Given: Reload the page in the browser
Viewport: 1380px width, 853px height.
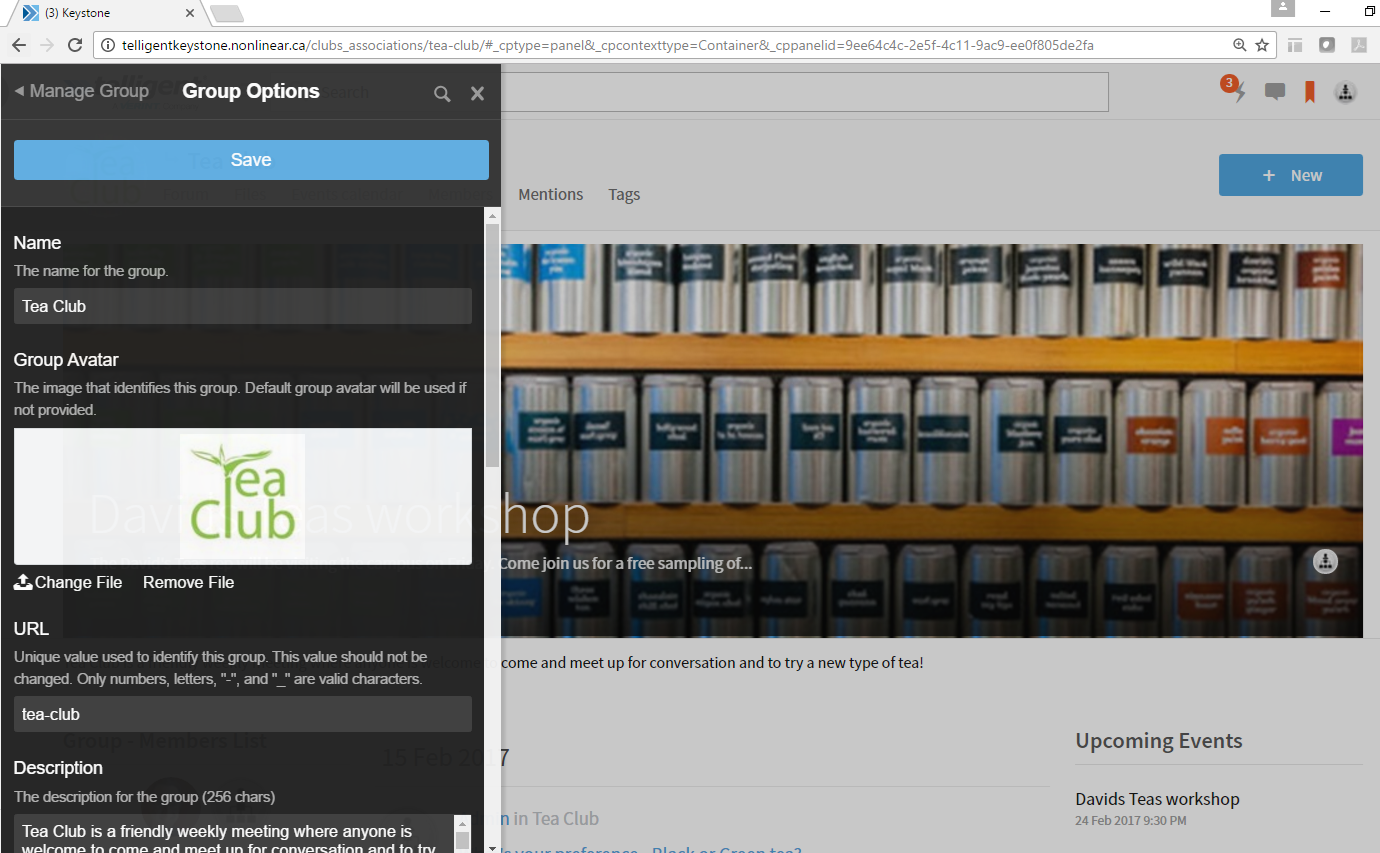Looking at the screenshot, I should (x=74, y=45).
